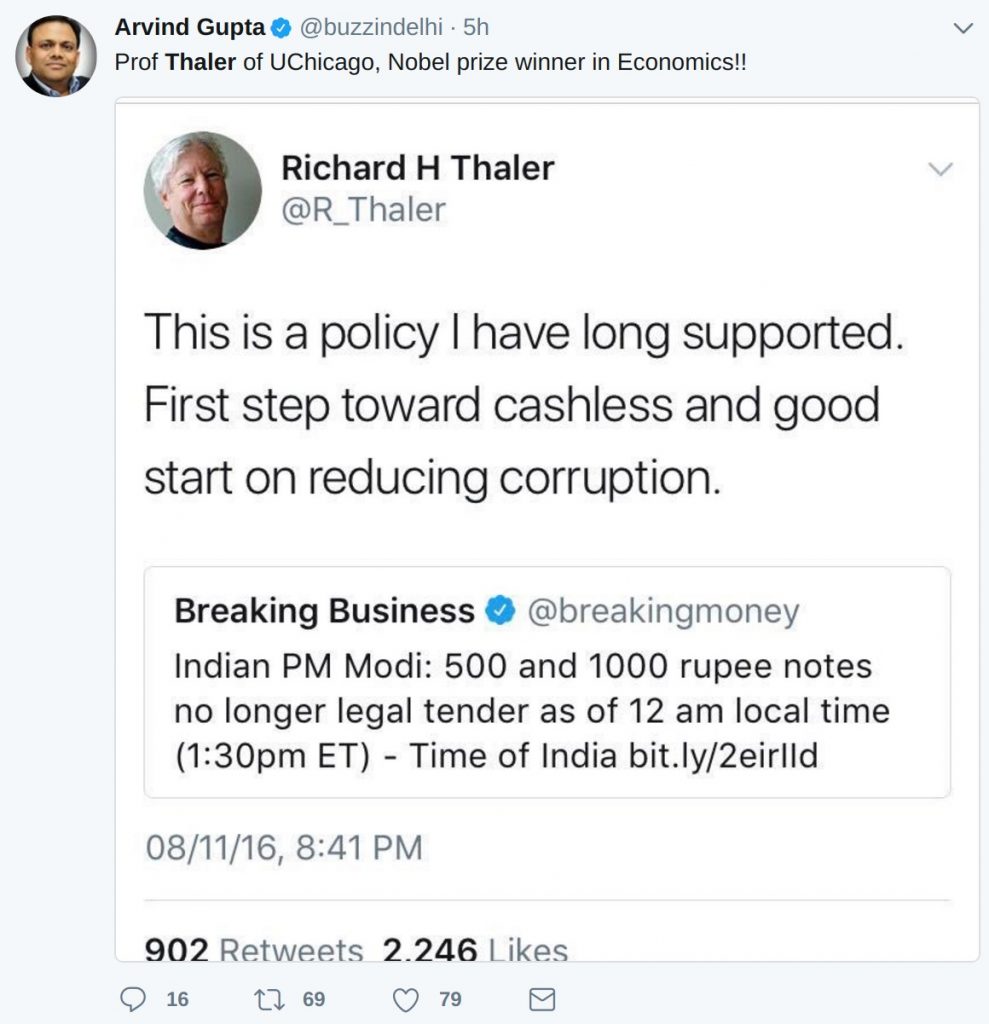Click the 5h tweet timestamp
The height and width of the screenshot is (1024, 989).
pyautogui.click(x=476, y=27)
